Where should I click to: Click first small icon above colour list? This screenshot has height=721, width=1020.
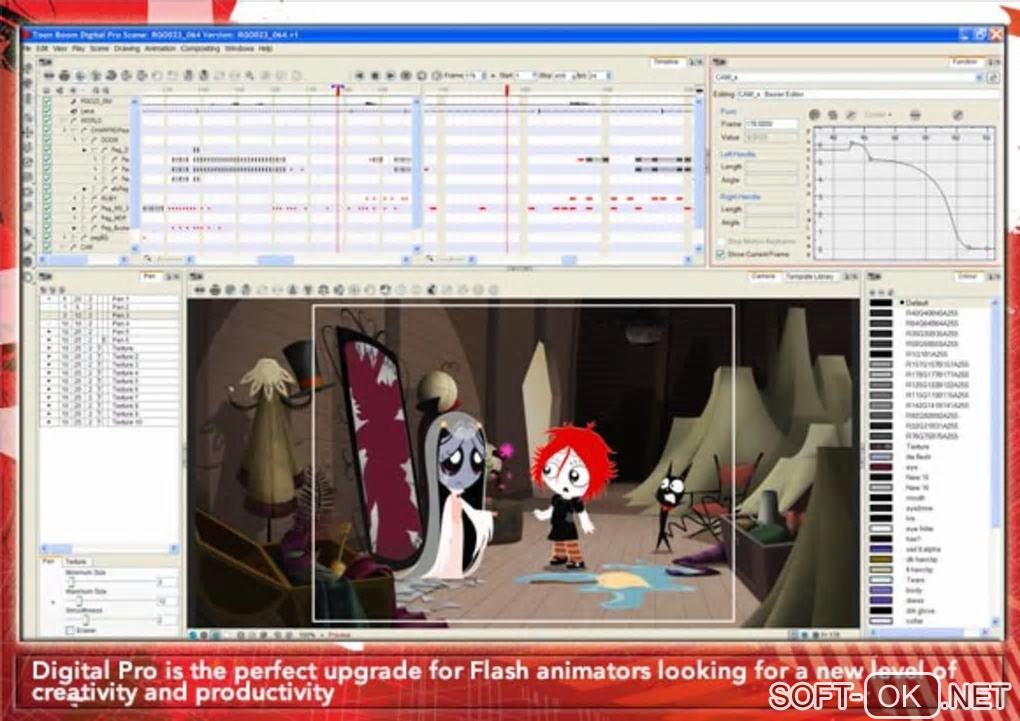click(x=873, y=292)
